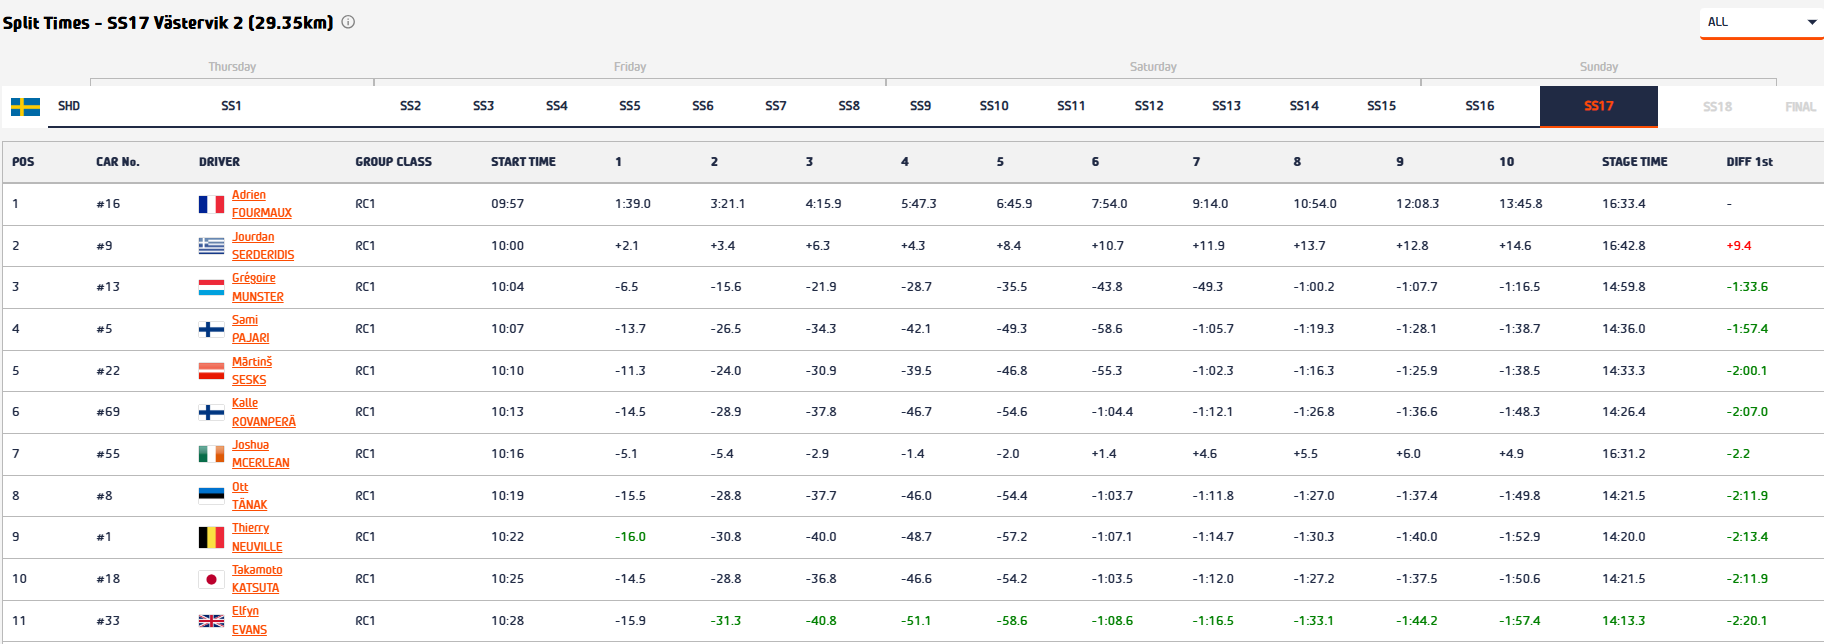
Task: Click Neuville split 1 value -16.0
Action: click(631, 537)
